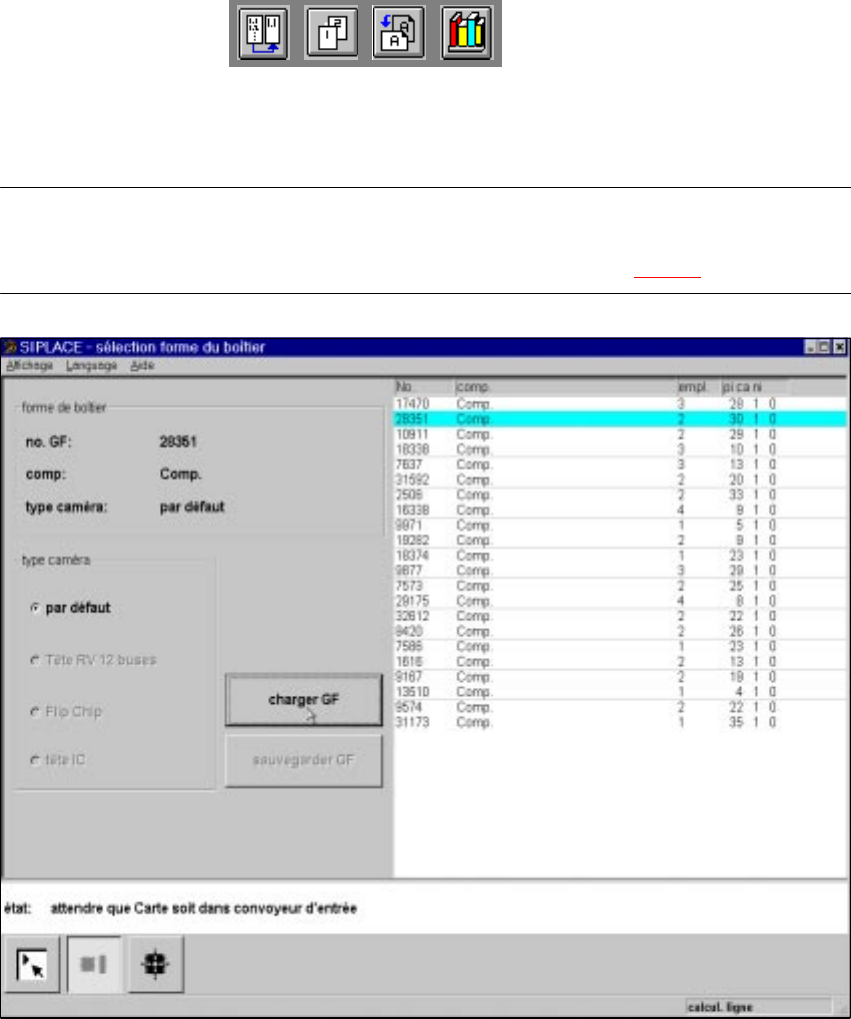Open the Language menu
Screen dimensions: 851x1019
[91, 366]
